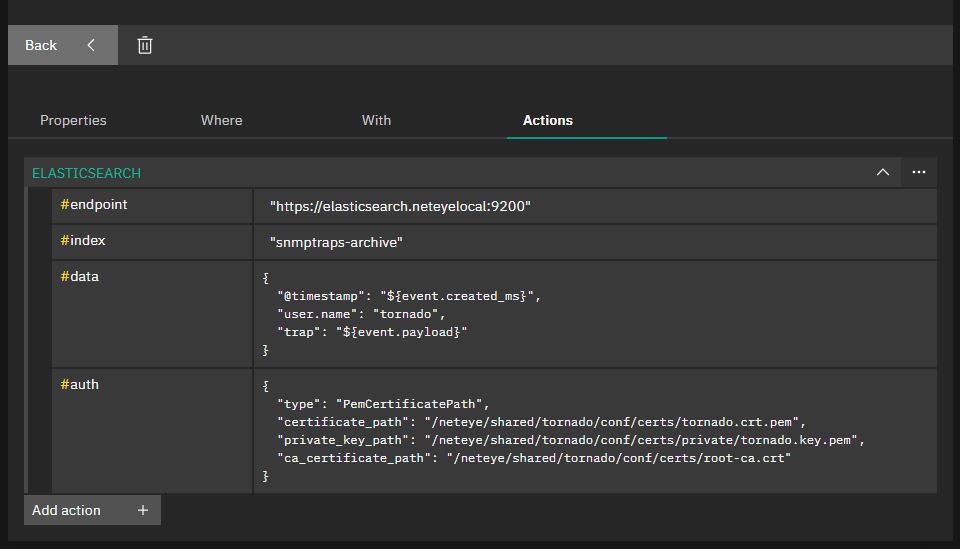Screen dimensions: 960x549
Task: Click the #data field label
Action: click(x=79, y=277)
